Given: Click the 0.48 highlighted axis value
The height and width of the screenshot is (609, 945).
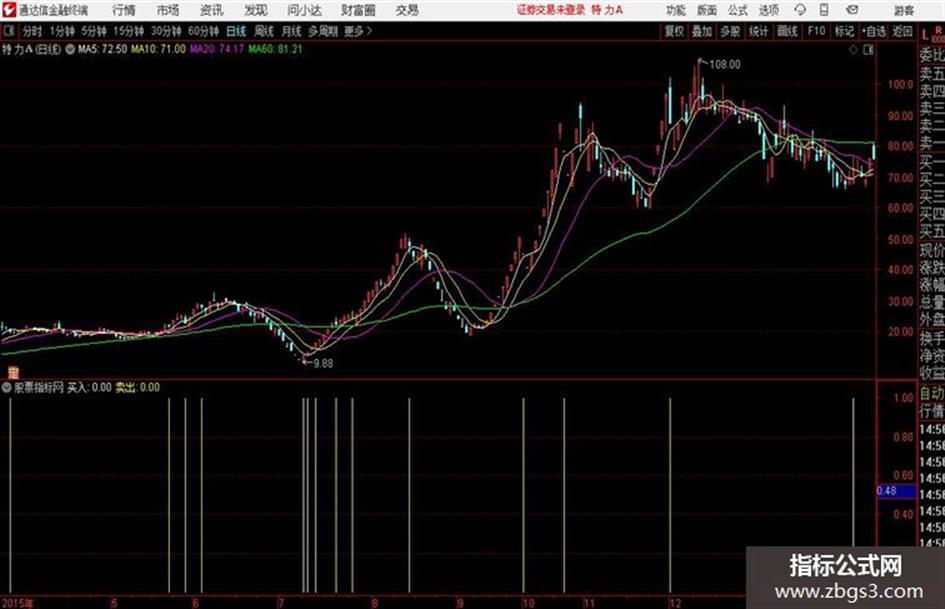Looking at the screenshot, I should pos(896,491).
